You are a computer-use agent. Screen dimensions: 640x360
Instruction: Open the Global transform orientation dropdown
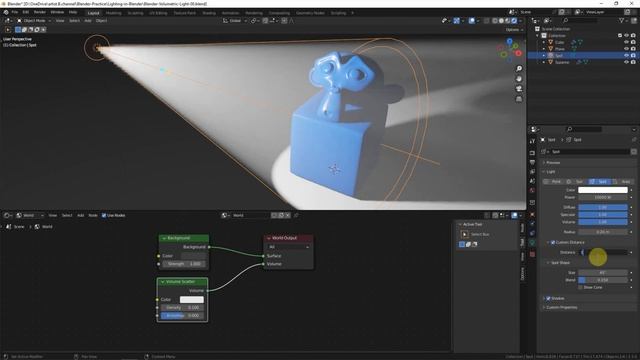235,20
